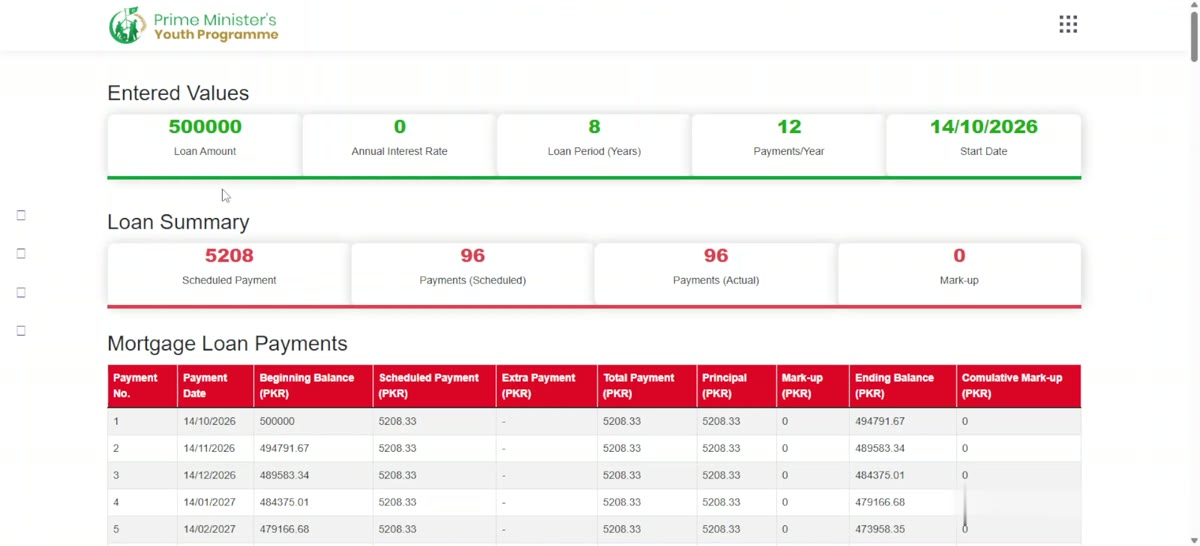
Task: Click beginning balance 489583.34 in row 3
Action: 284,476
